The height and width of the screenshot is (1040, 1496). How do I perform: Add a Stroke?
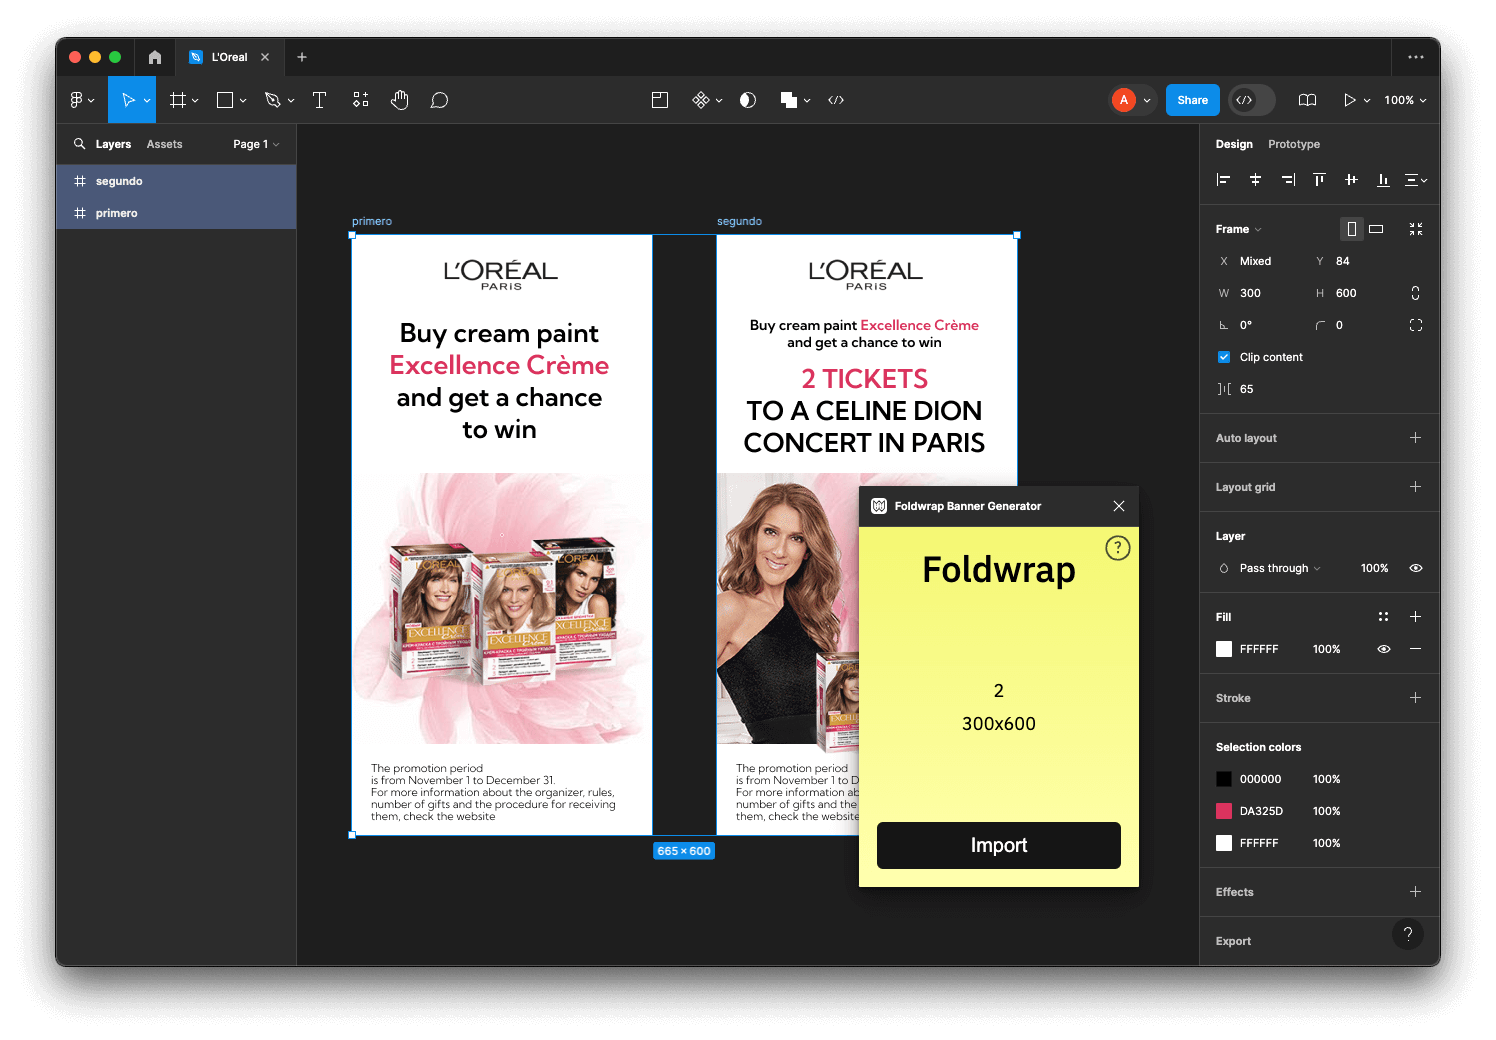pos(1415,698)
